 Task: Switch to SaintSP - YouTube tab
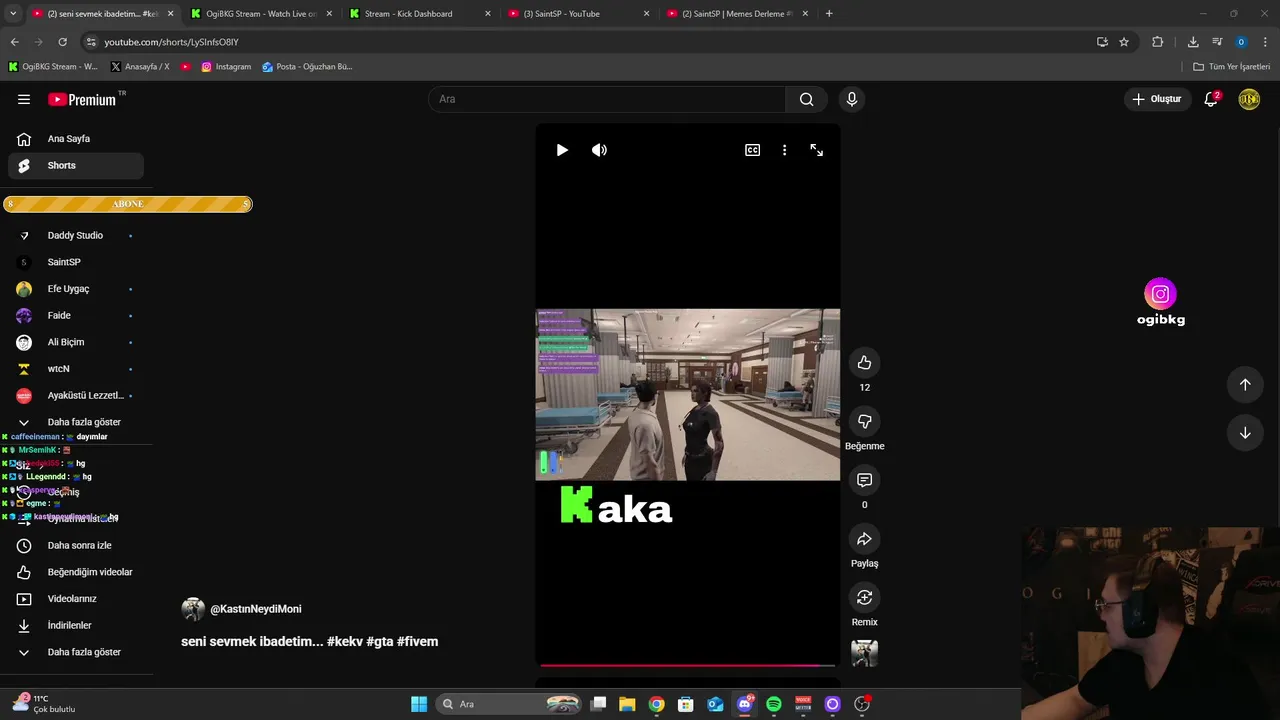(x=579, y=14)
